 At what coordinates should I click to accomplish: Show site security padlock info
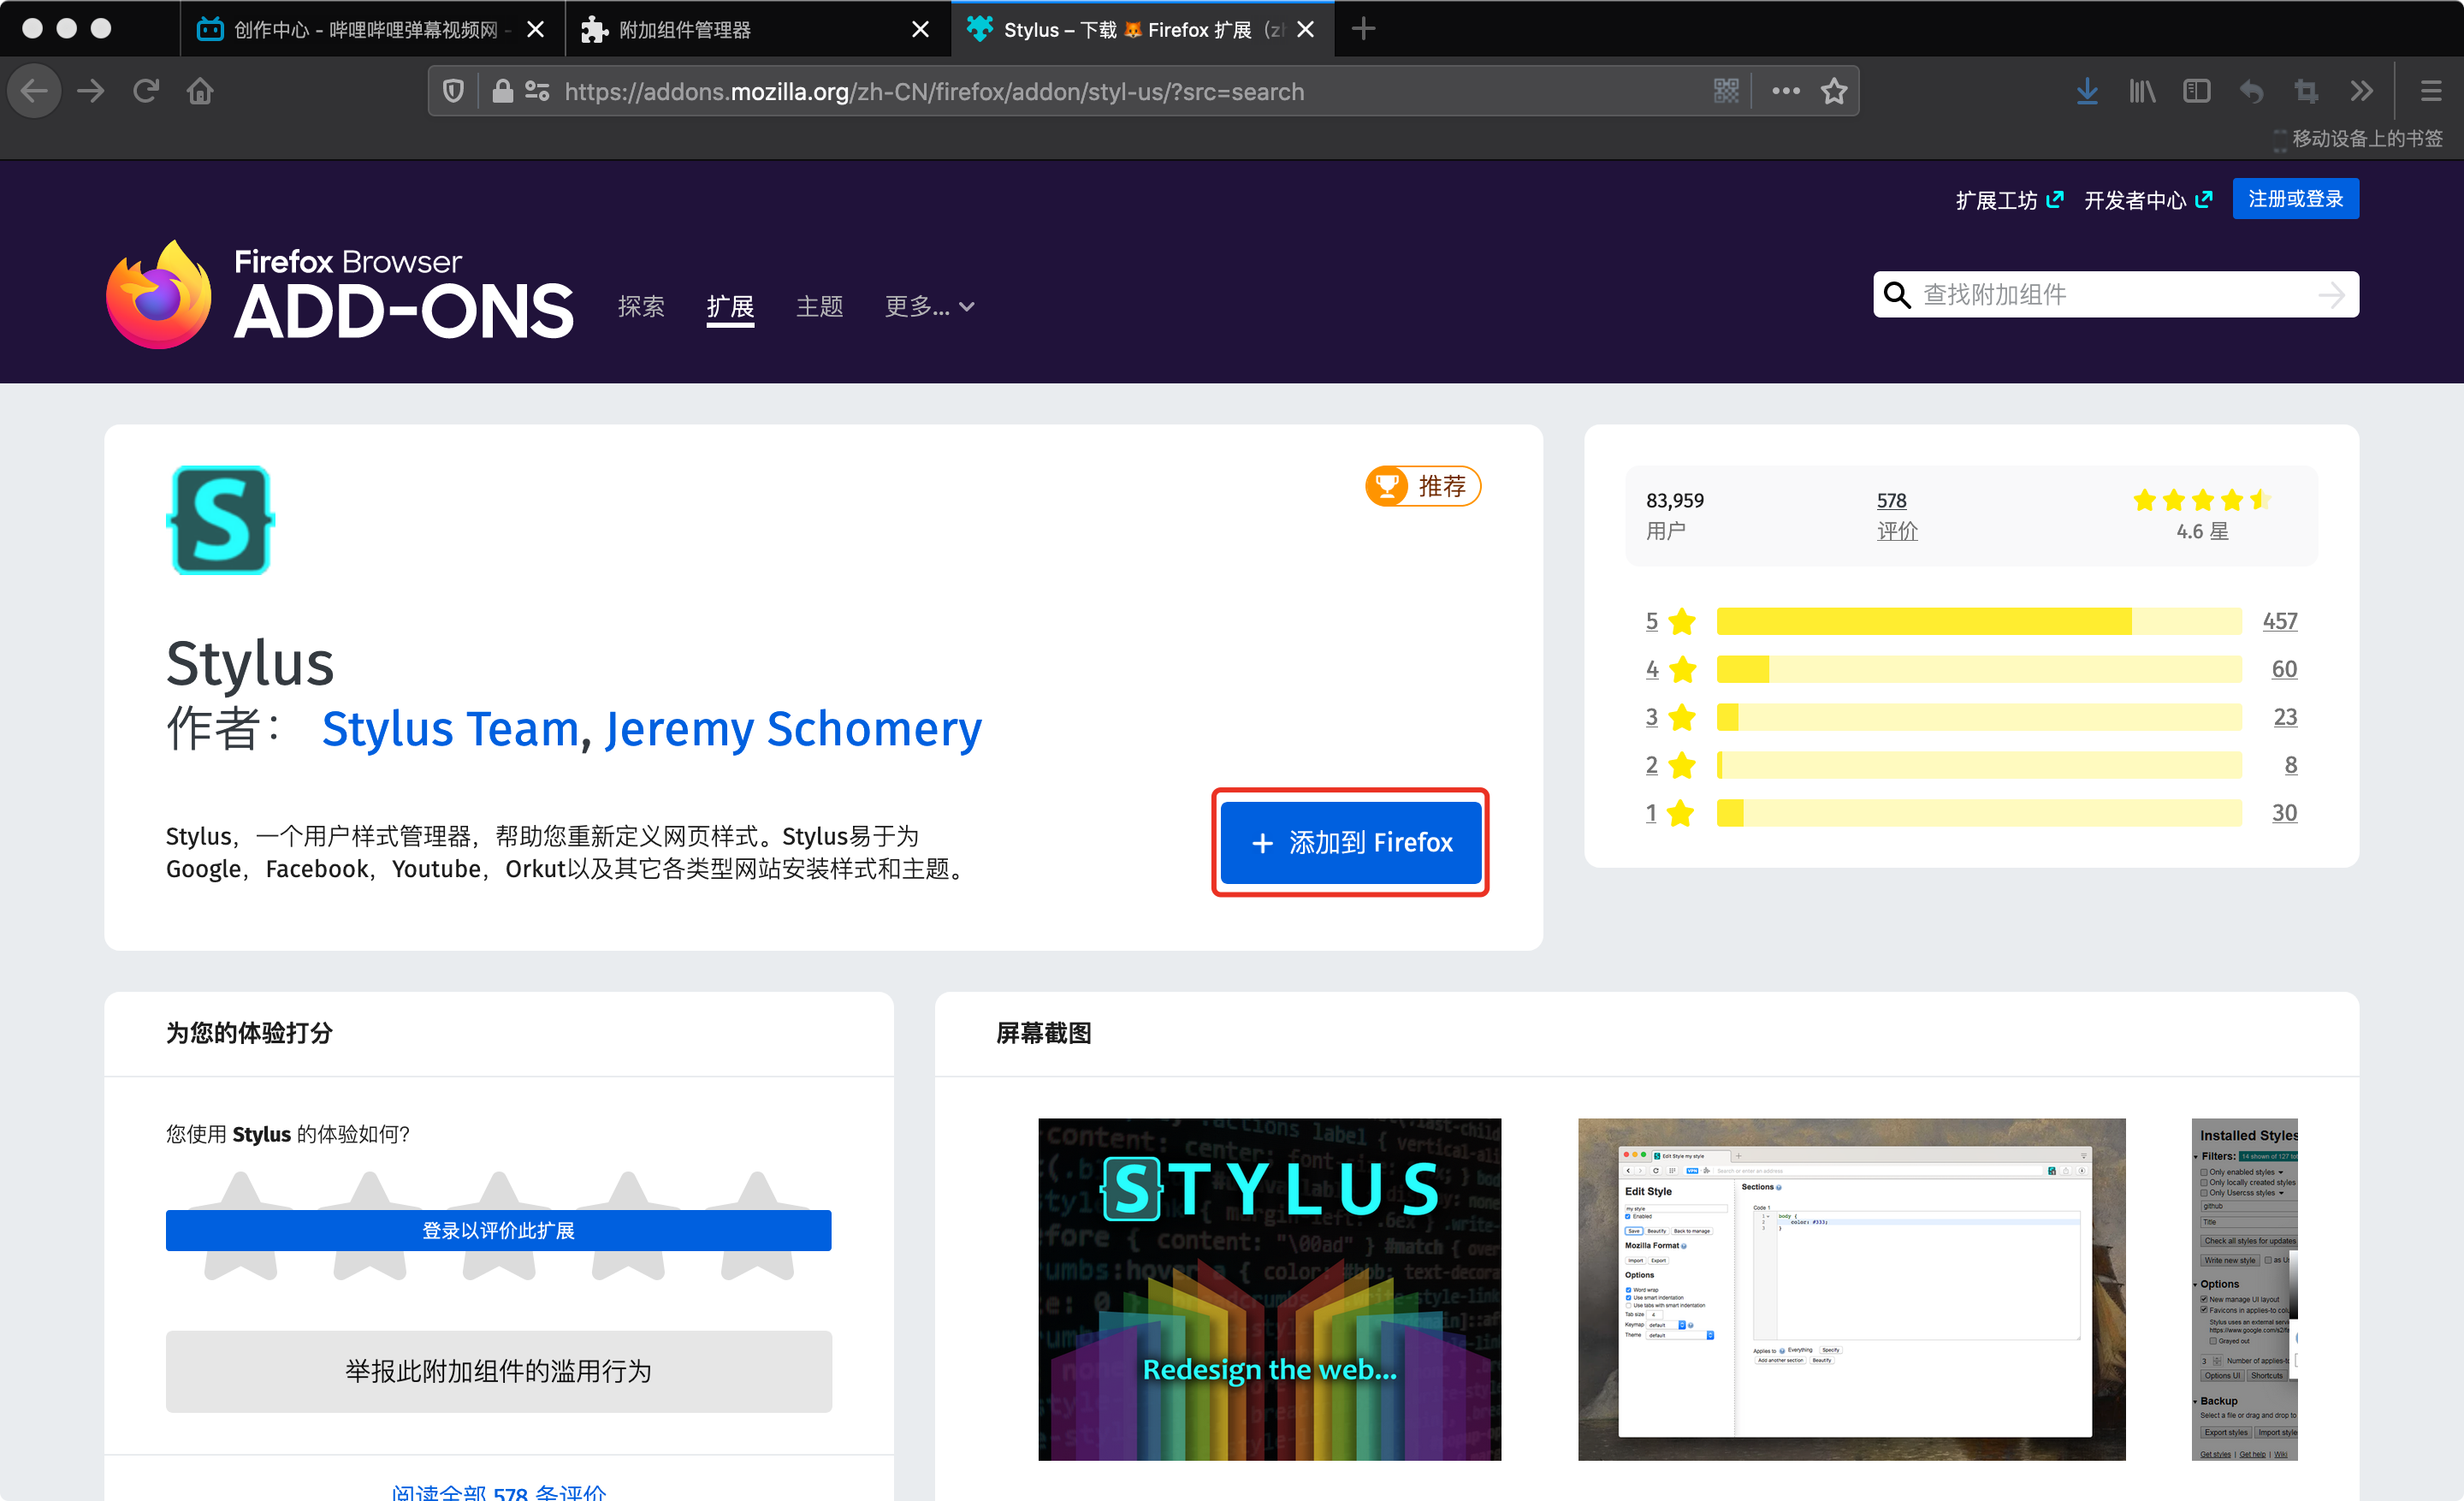[x=502, y=91]
